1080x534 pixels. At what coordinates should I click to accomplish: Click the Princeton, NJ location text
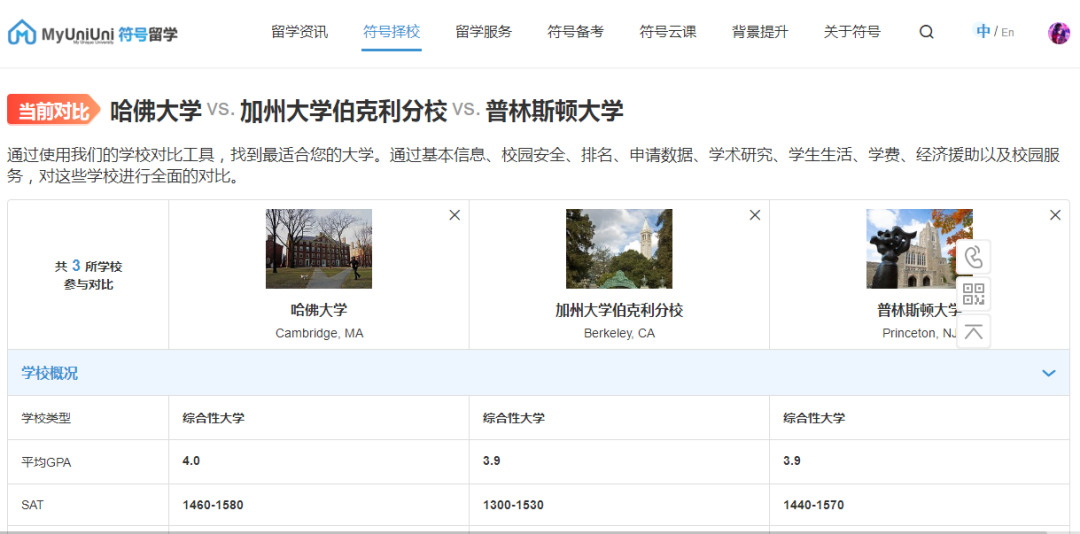click(920, 333)
